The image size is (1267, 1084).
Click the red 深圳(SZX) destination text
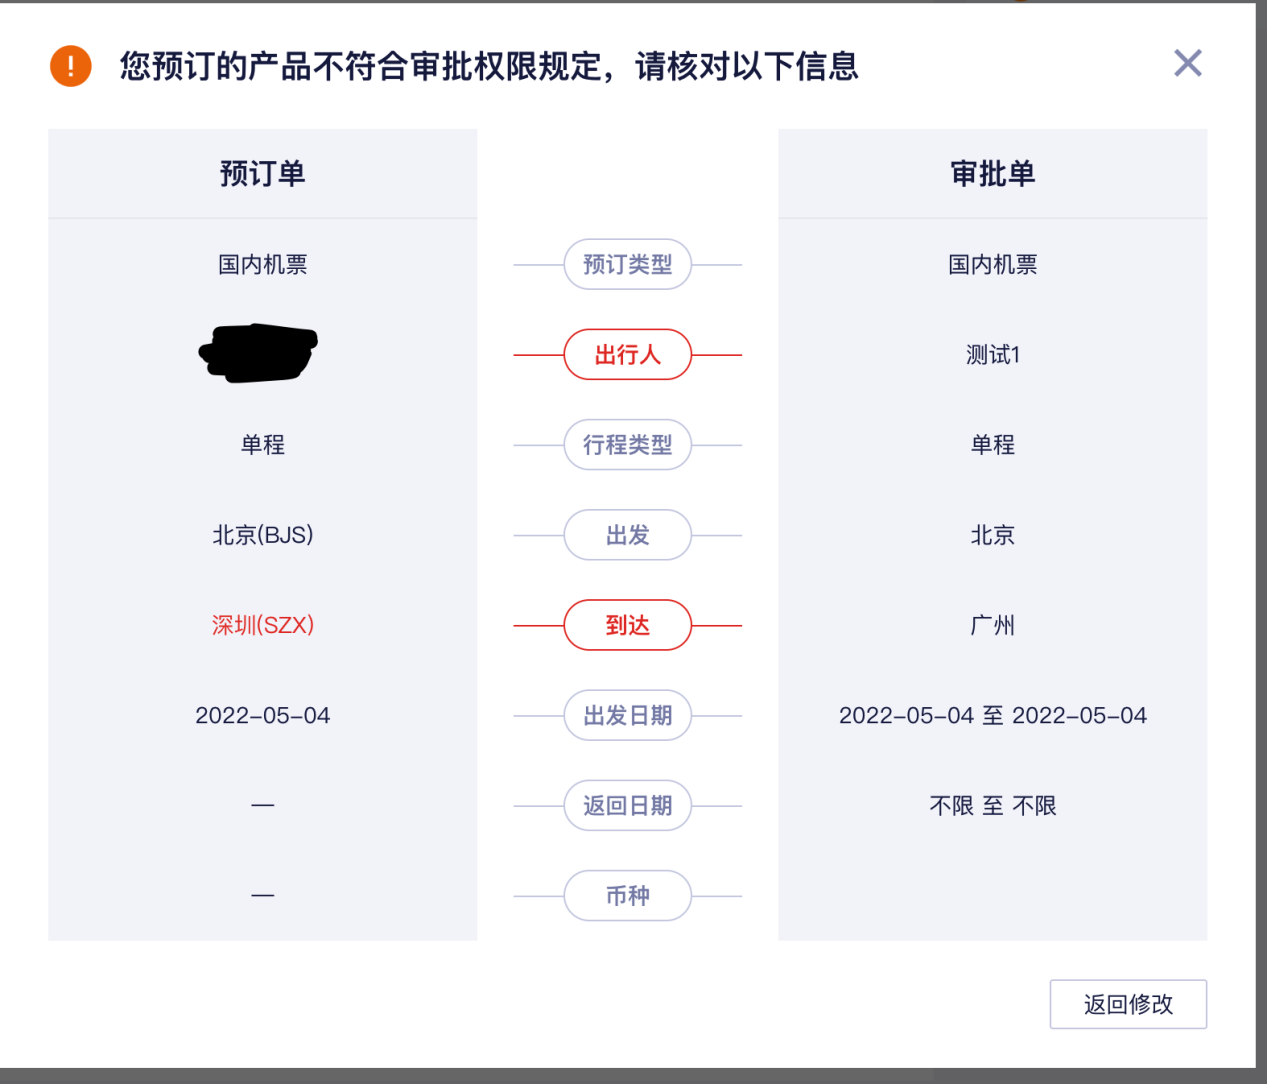263,625
